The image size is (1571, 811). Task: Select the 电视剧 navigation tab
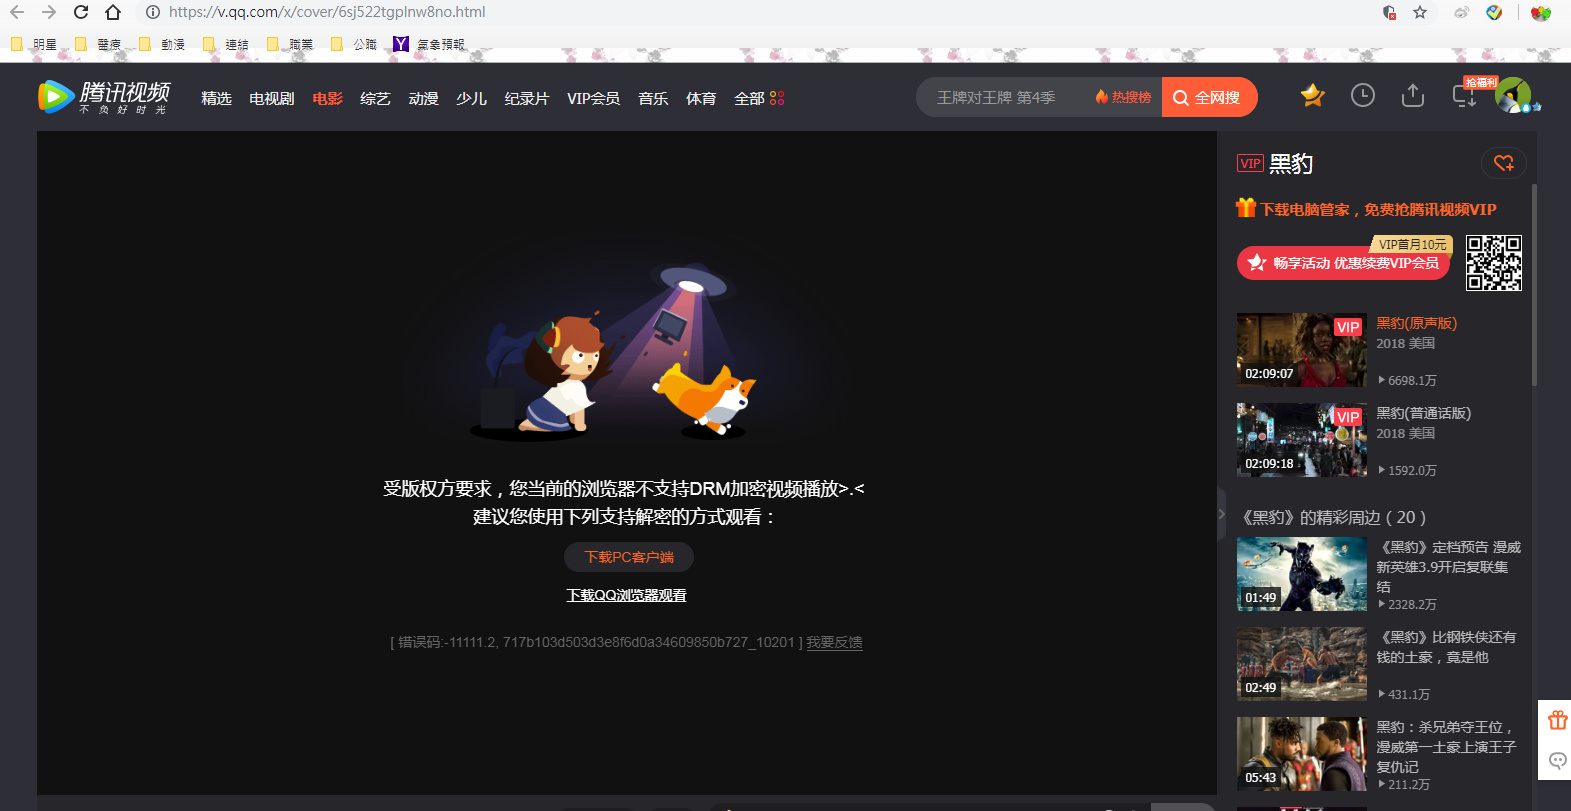pyautogui.click(x=271, y=98)
